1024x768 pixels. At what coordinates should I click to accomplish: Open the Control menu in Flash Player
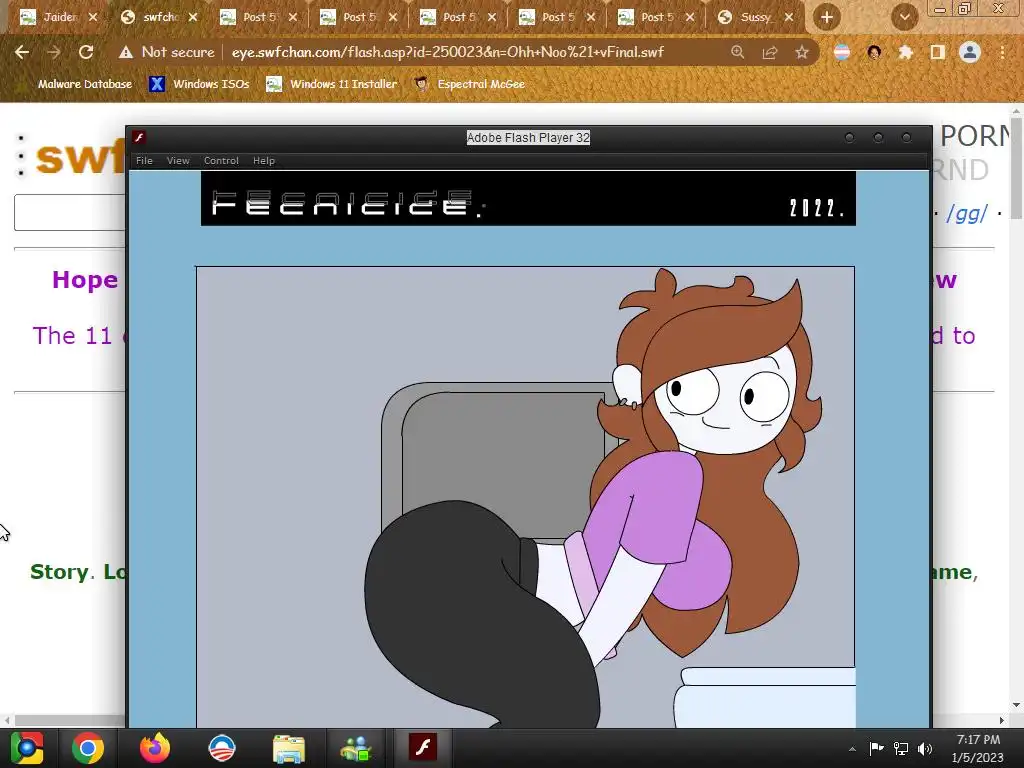[x=221, y=161]
